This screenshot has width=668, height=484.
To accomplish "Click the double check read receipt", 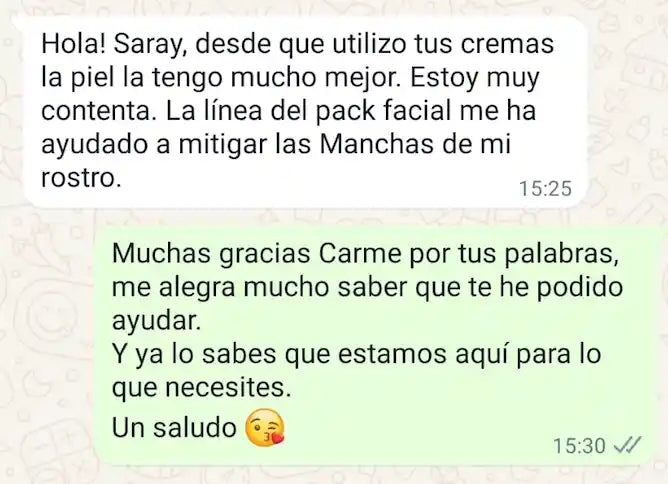I will point(626,446).
